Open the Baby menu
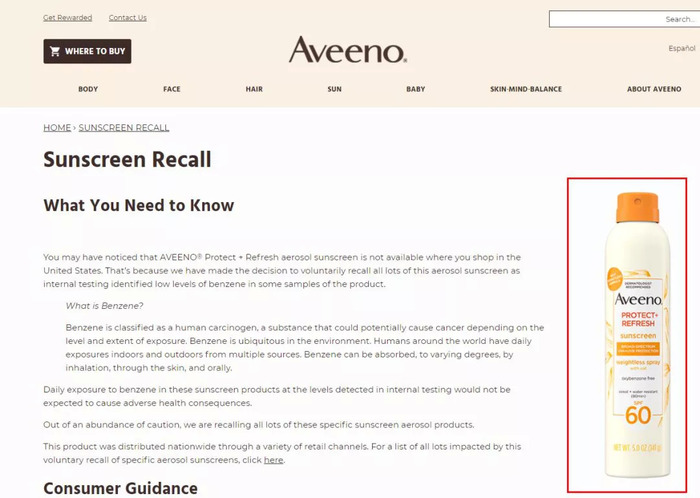Viewport: 700px width, 498px height. [x=416, y=89]
